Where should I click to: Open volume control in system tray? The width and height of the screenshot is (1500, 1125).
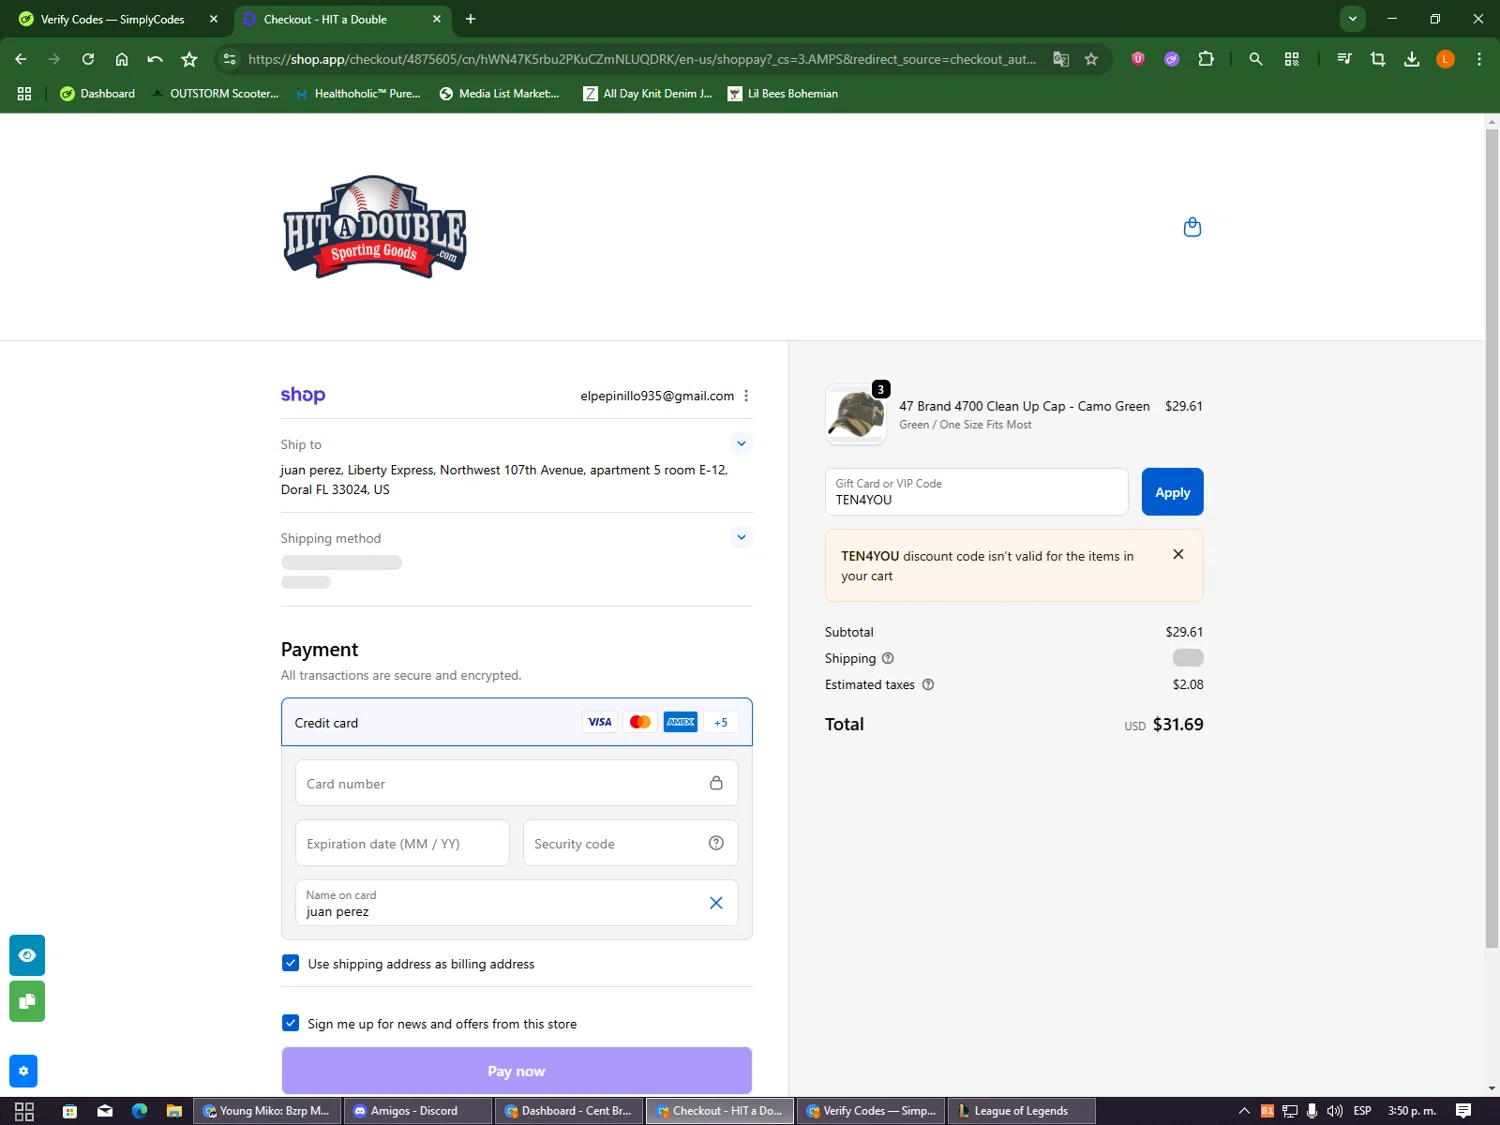pyautogui.click(x=1334, y=1111)
